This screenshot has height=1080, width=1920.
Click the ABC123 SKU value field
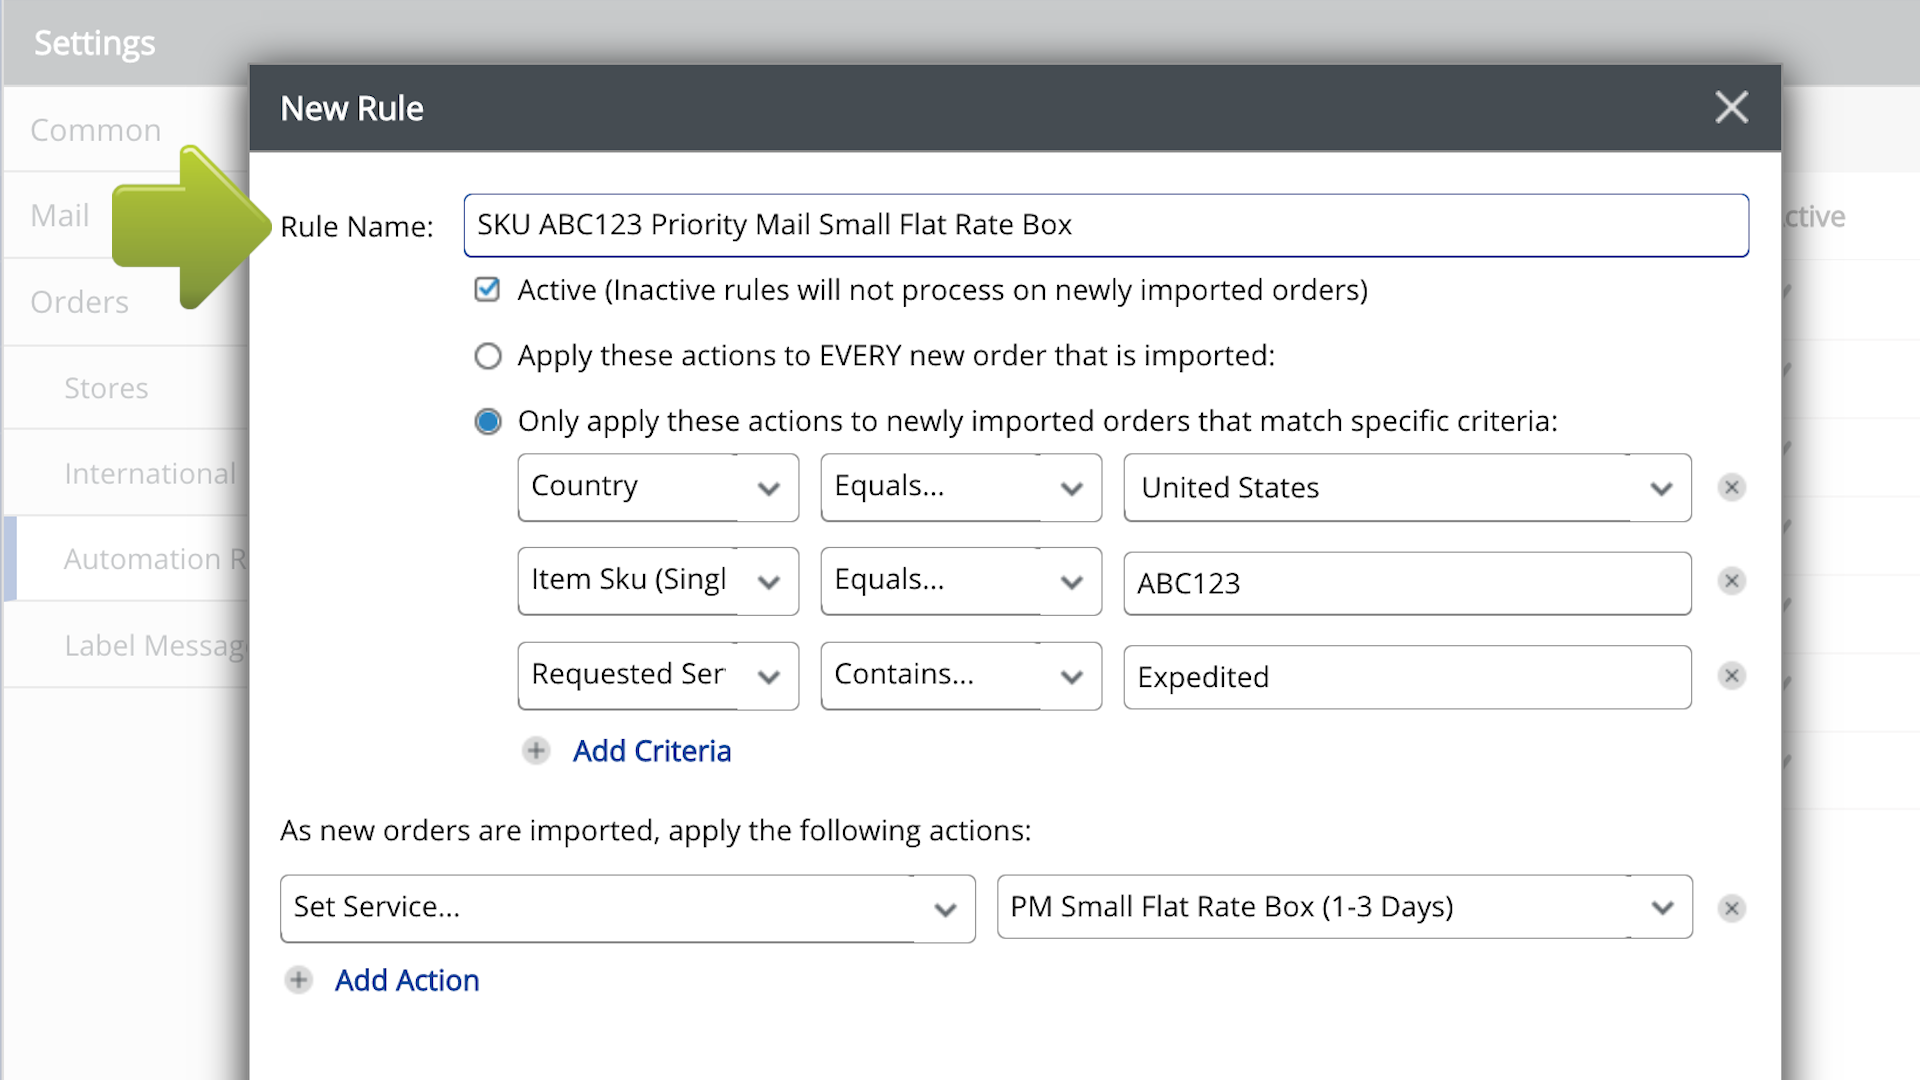(1407, 583)
